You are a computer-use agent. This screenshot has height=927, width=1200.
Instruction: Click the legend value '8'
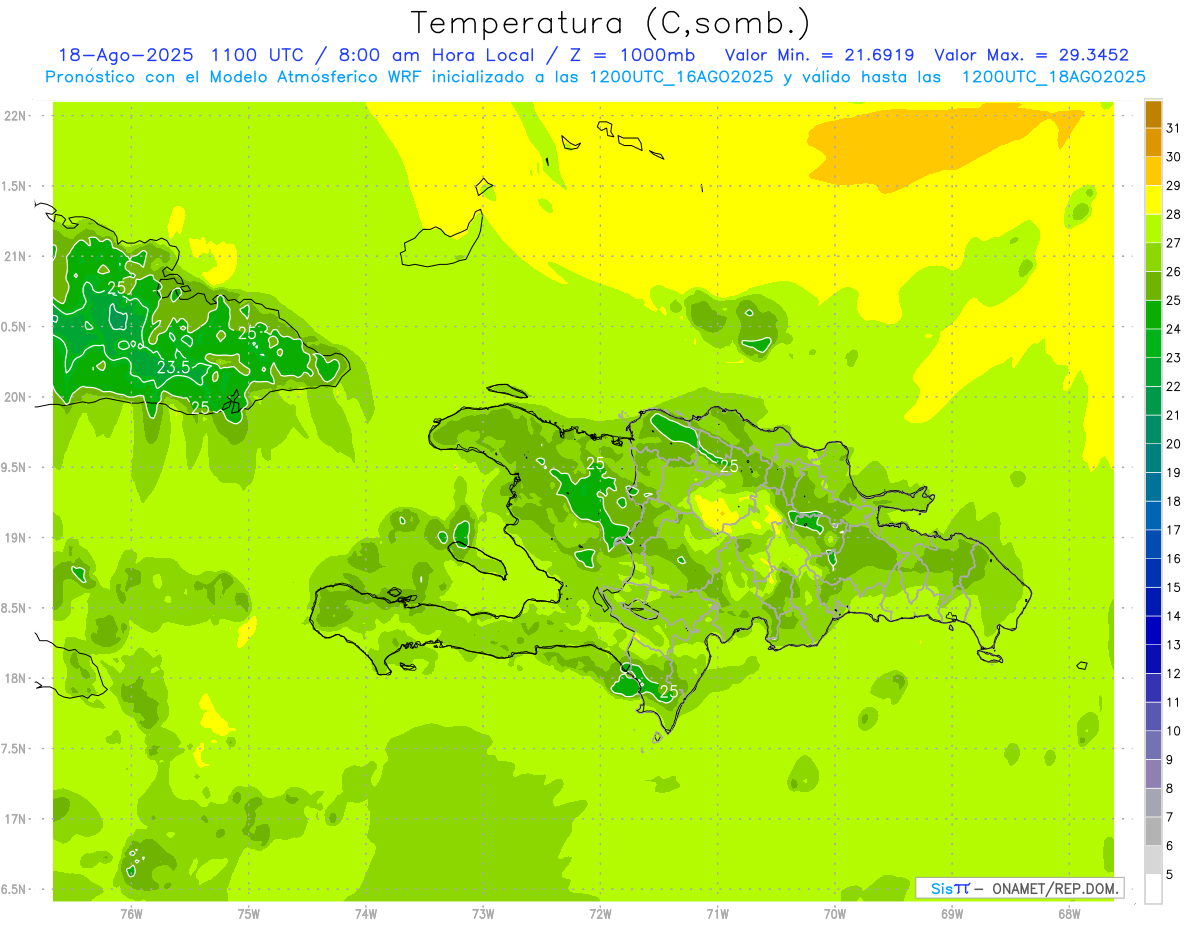point(1170,789)
